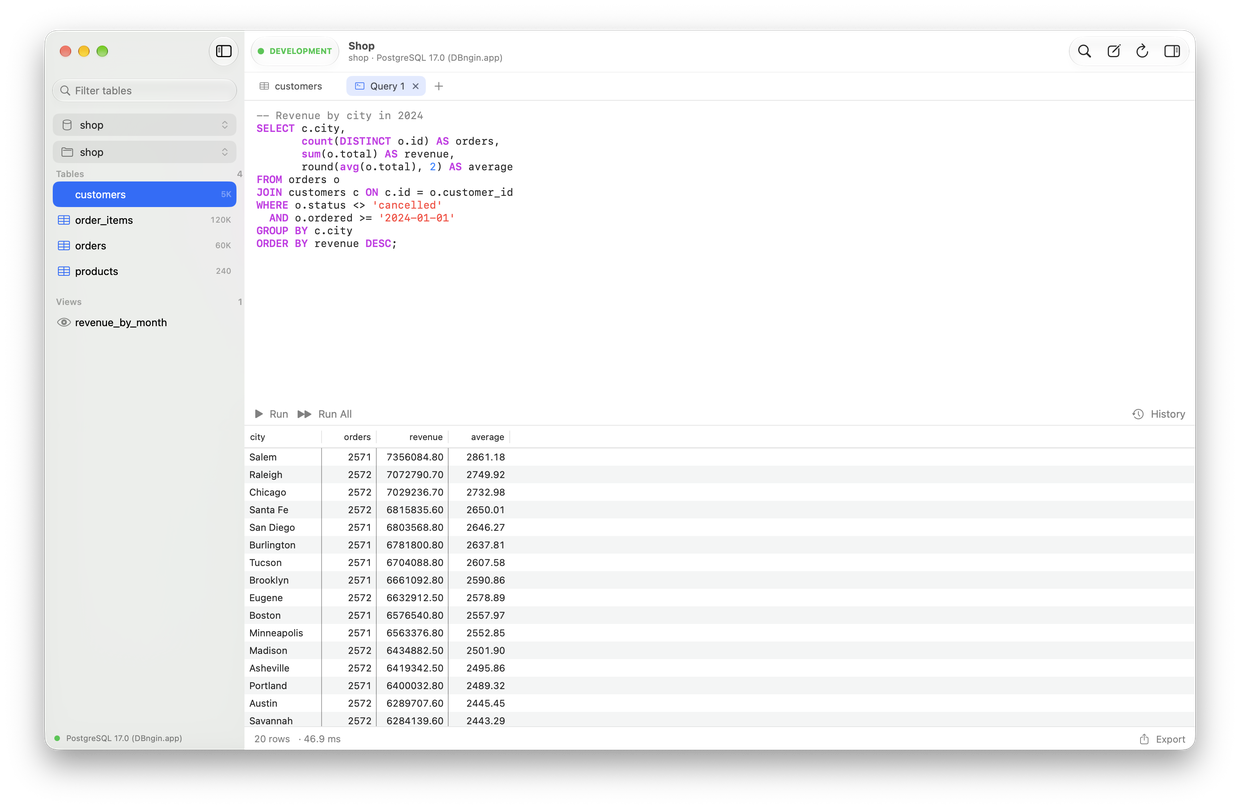Sort by the revenue column header

412,437
